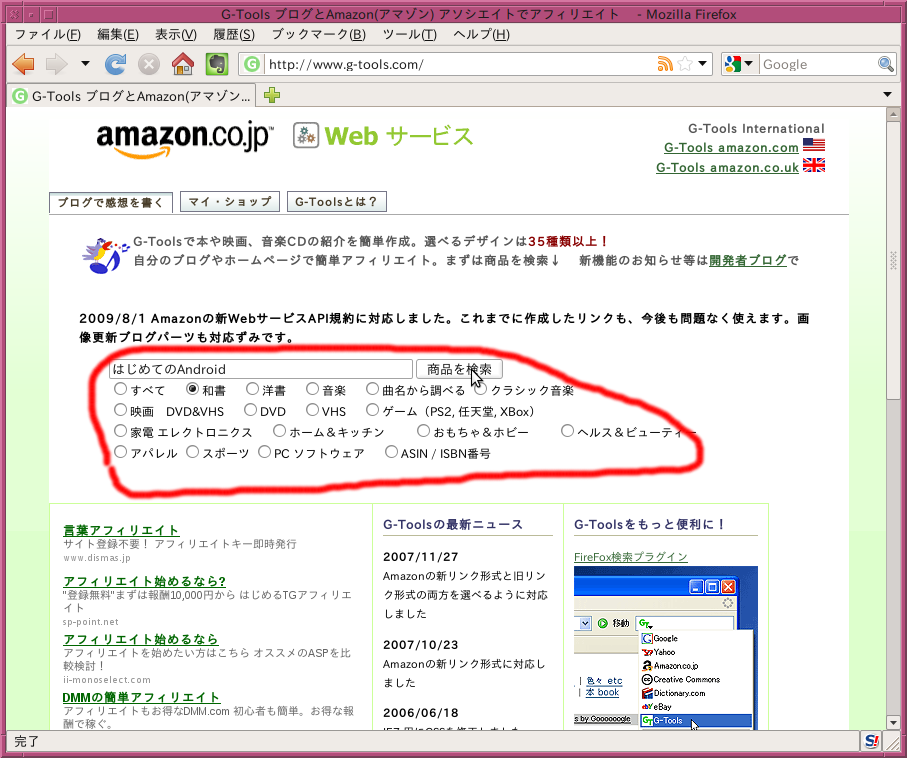This screenshot has height=758, width=907.
Task: Open the window menu icon in title bar
Action: [x=14, y=14]
